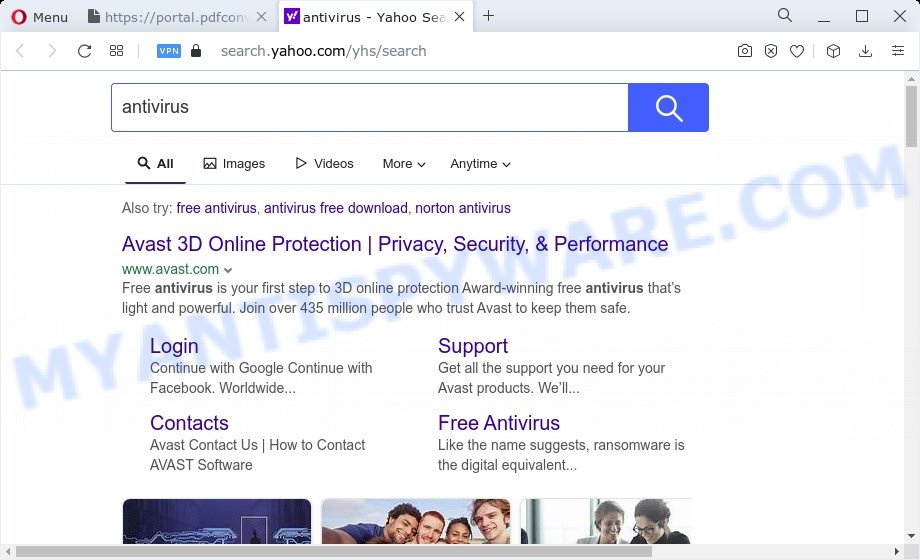Open extensions cube icon

833,51
